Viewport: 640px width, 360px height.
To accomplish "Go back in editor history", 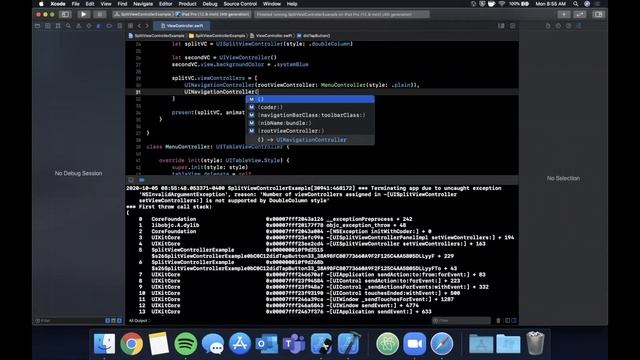I will (x=139, y=26).
